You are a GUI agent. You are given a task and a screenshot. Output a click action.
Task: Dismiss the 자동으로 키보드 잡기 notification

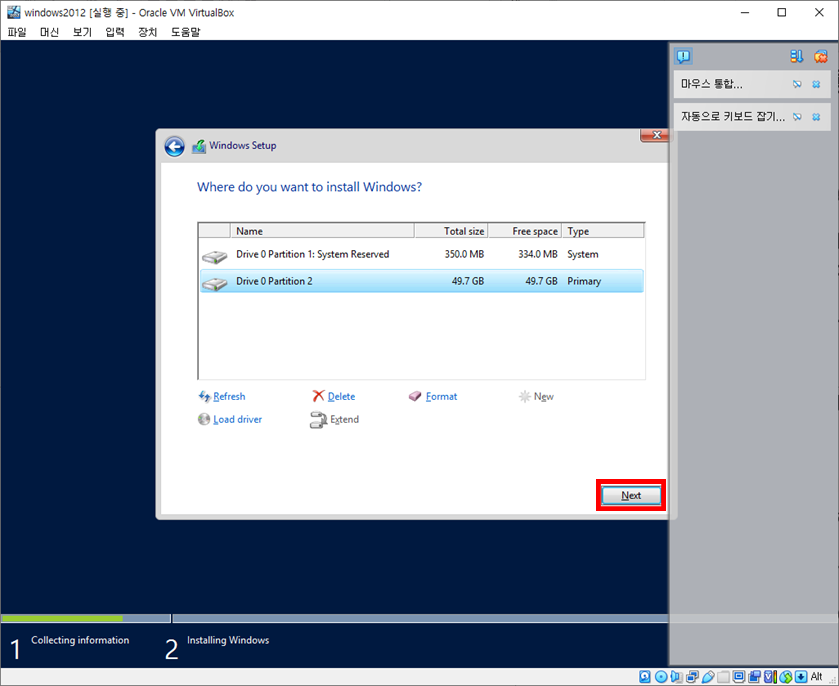816,117
